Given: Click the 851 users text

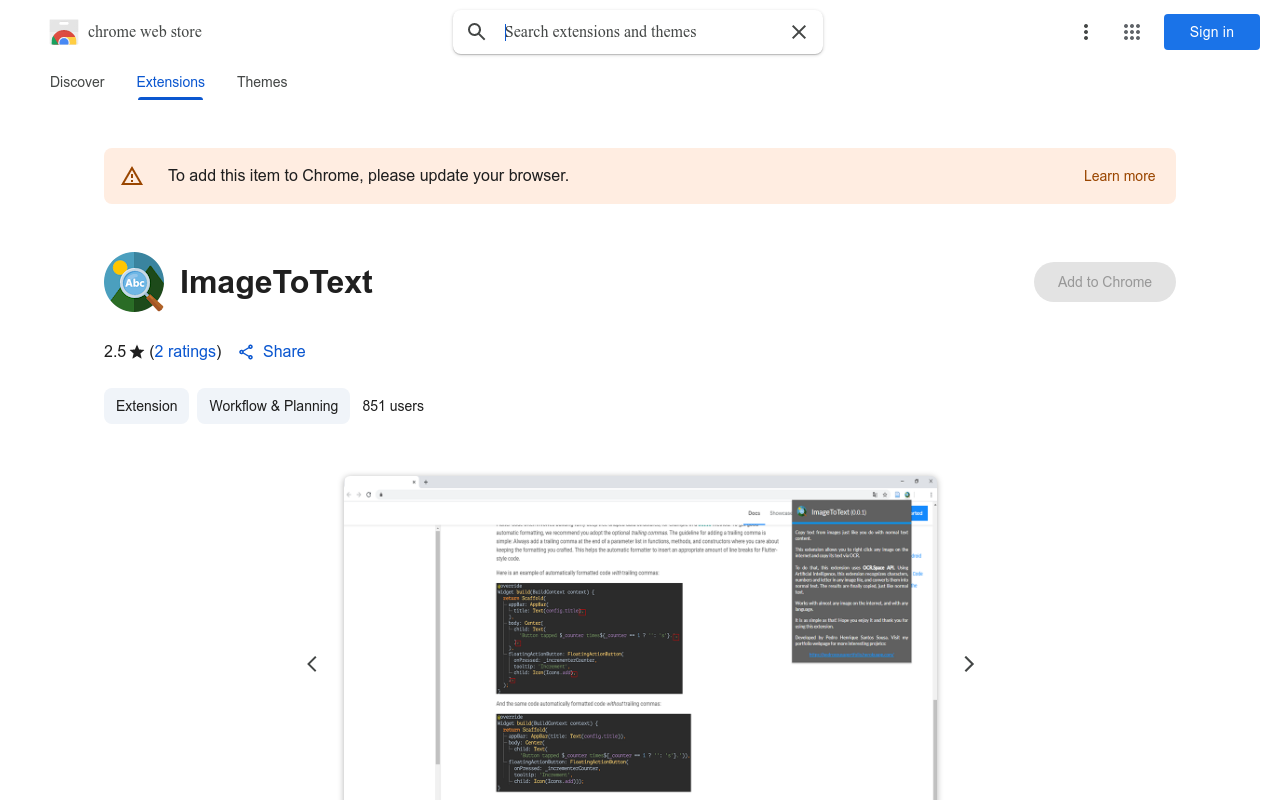Looking at the screenshot, I should click(393, 406).
